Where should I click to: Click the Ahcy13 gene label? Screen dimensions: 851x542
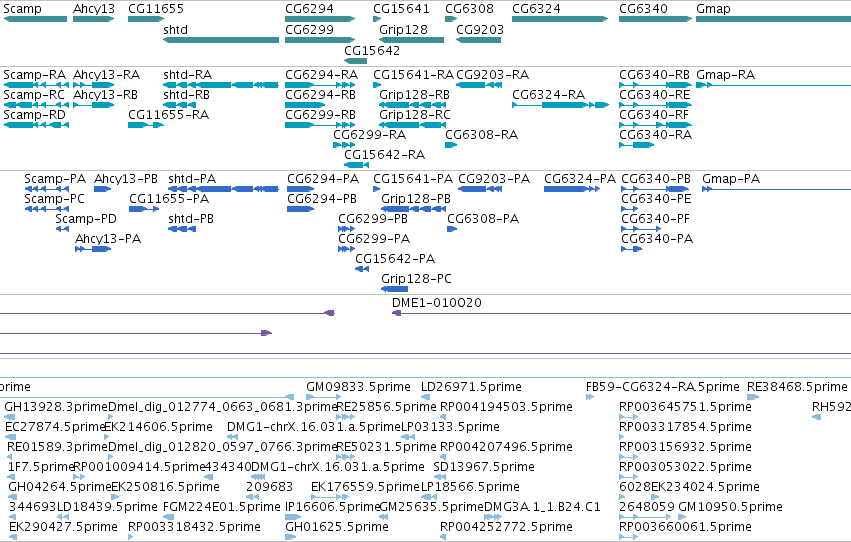94,9
